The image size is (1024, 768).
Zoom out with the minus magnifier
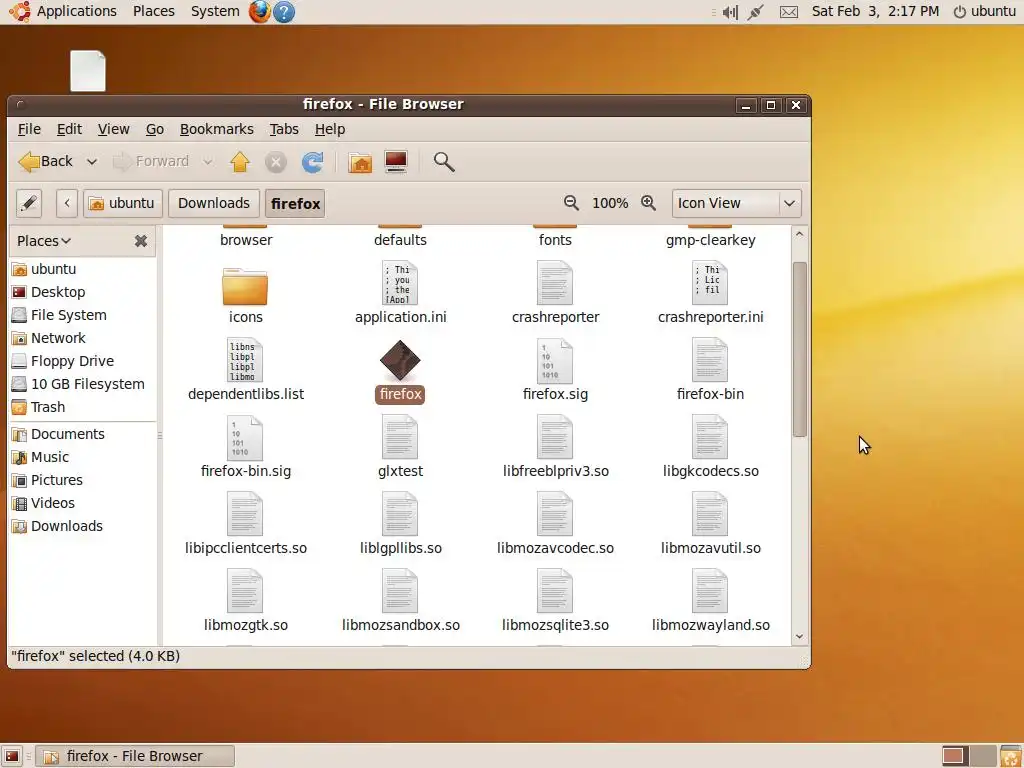(x=571, y=203)
